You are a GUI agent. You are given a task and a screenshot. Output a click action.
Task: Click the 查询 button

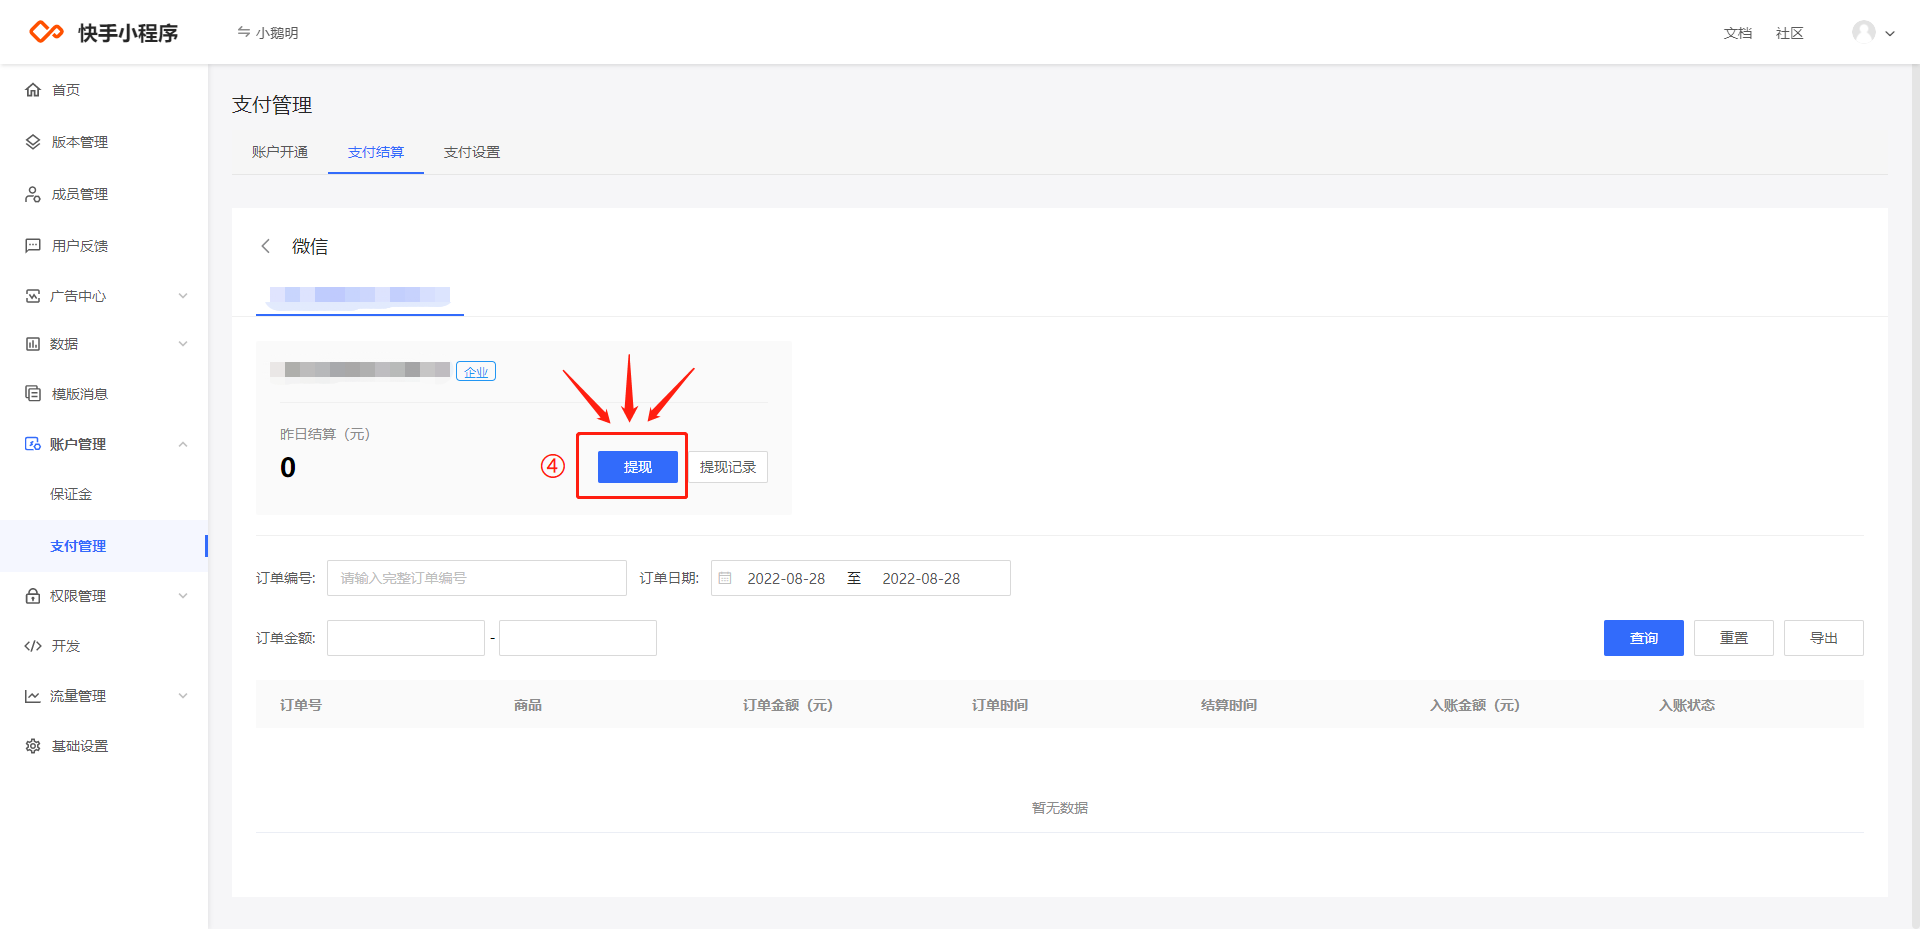[1644, 638]
